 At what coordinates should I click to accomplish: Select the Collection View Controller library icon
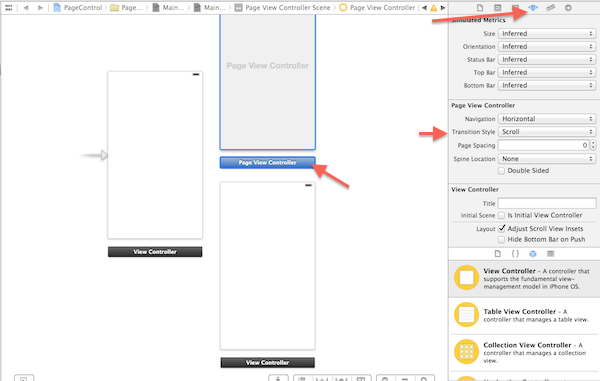click(466, 352)
